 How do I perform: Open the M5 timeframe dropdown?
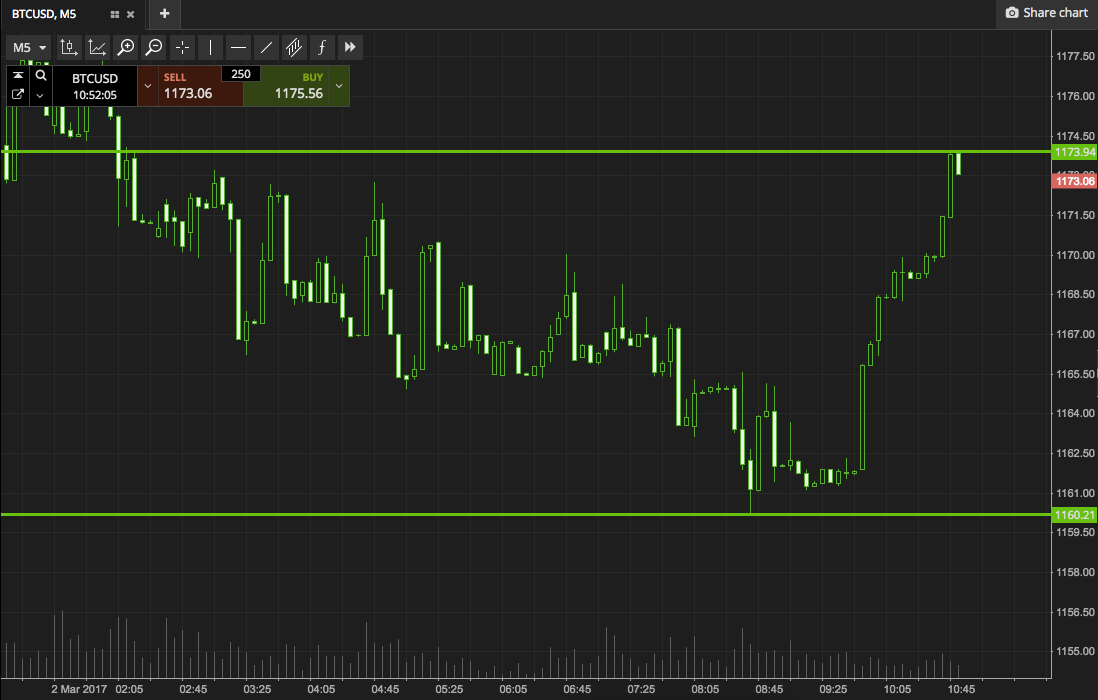(29, 48)
